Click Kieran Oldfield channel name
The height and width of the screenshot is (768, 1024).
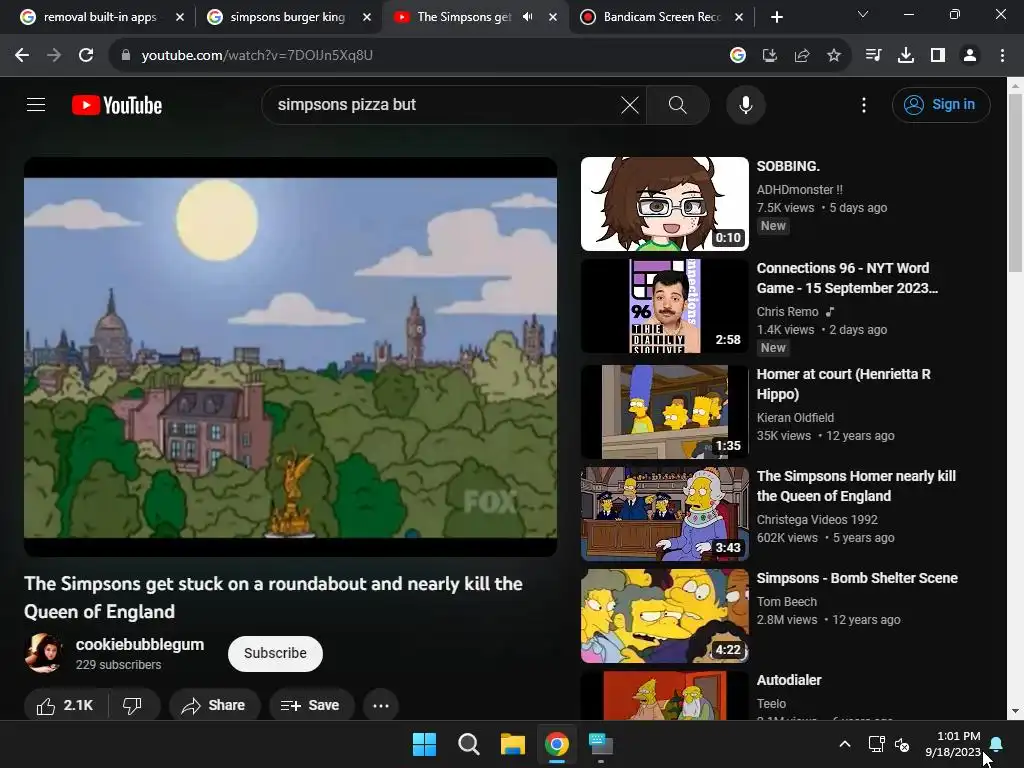(795, 417)
